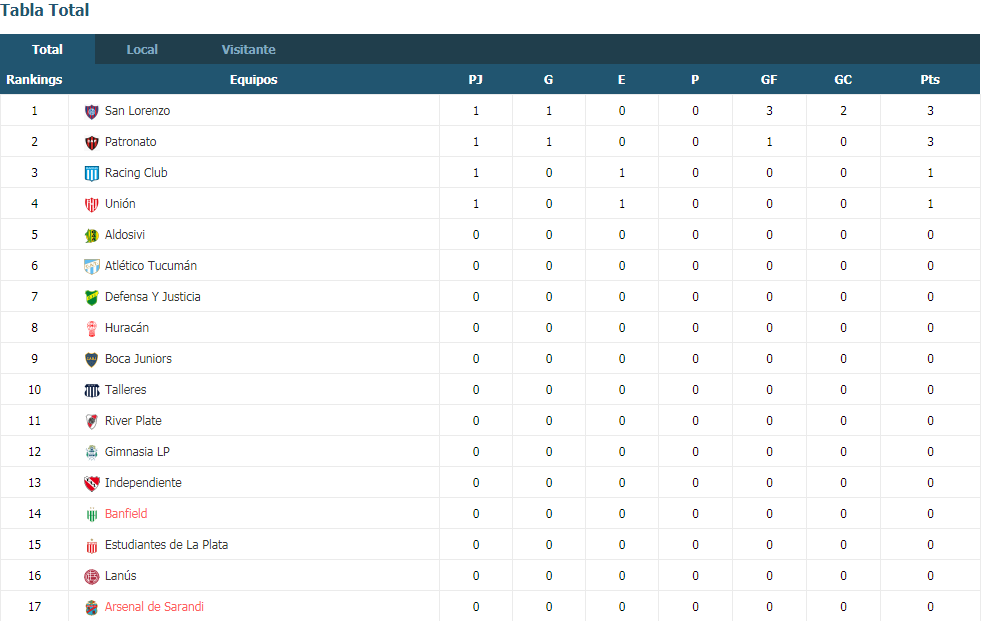The width and height of the screenshot is (982, 621).
Task: Select the Racing Club crest icon
Action: (91, 173)
